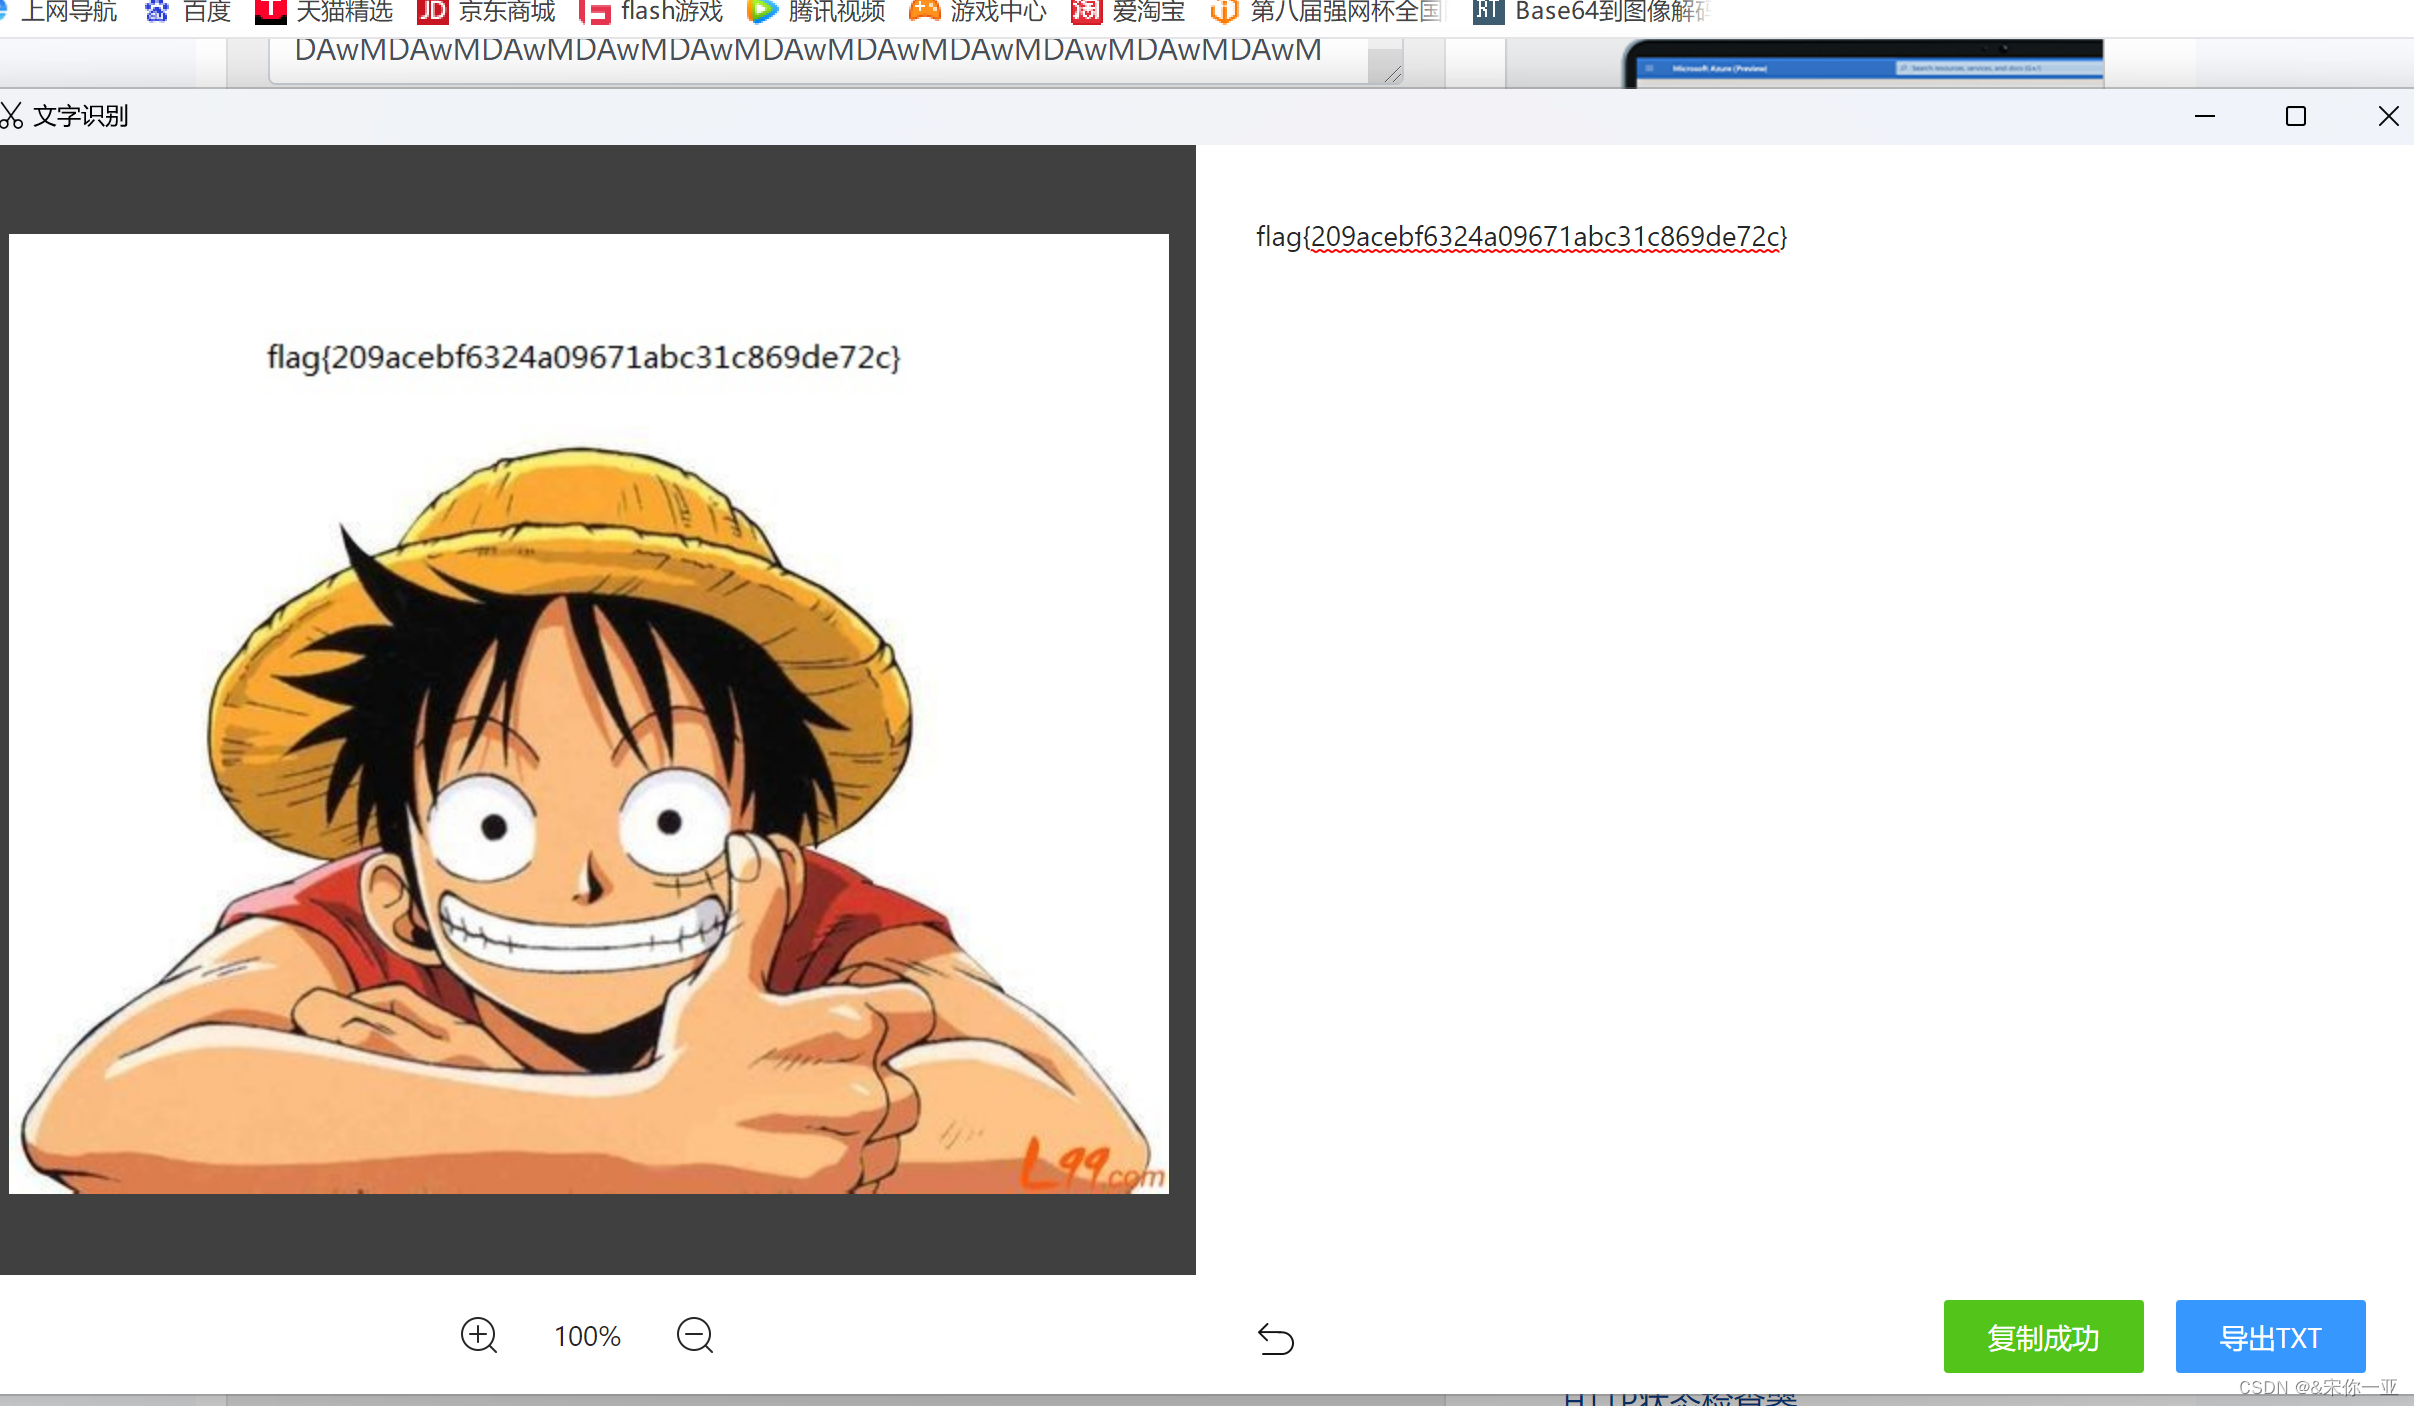Viewport: 2414px width, 1406px height.
Task: Maximize the 文字识别 window
Action: [2296, 116]
